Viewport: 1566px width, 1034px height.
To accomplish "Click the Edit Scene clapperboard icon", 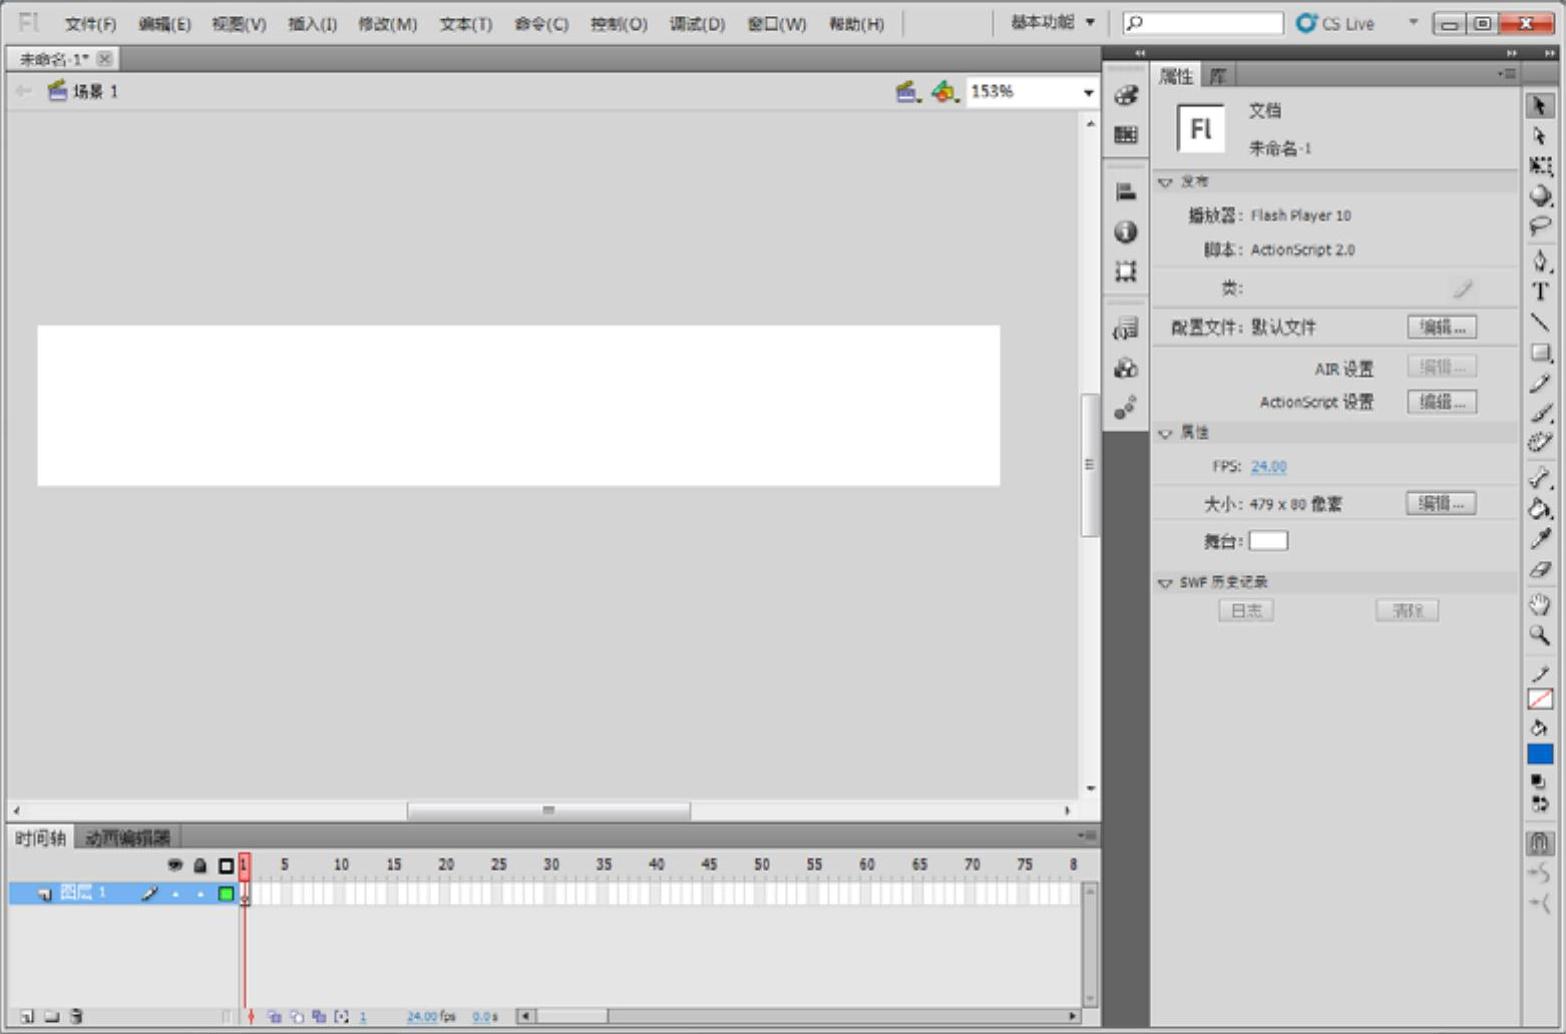I will 907,92.
